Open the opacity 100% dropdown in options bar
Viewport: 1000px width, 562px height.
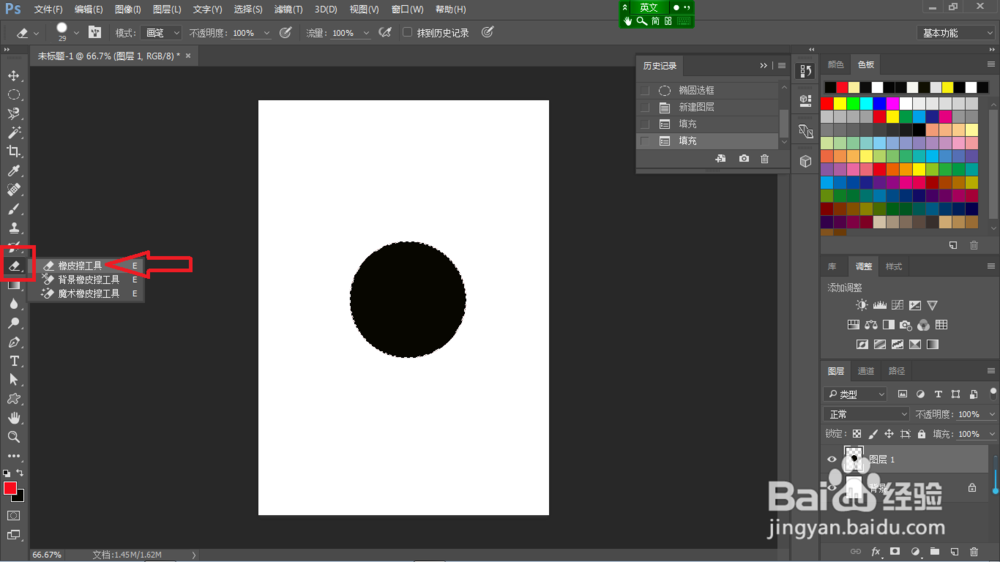(267, 33)
